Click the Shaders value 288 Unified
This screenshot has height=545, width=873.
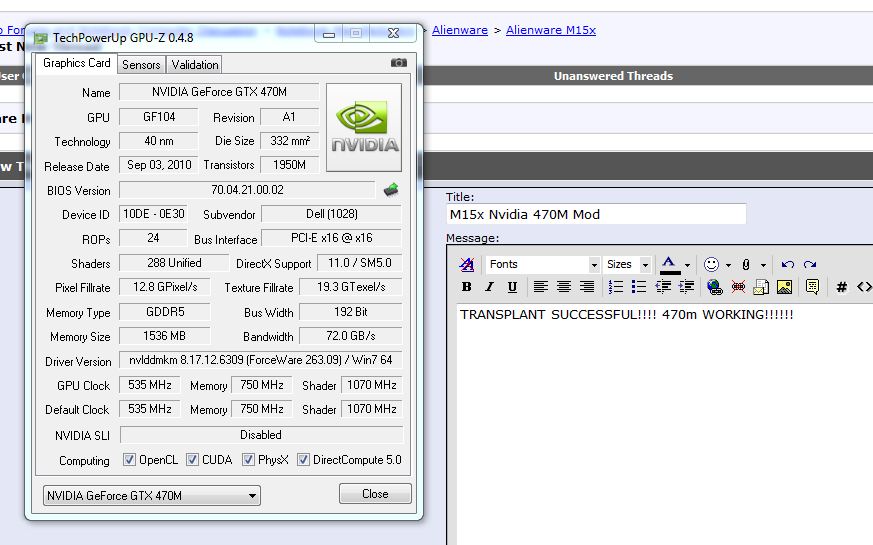[x=174, y=263]
